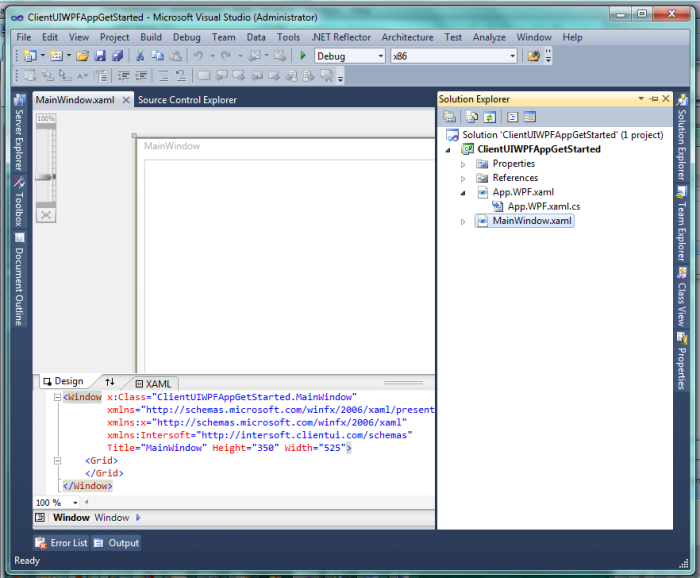Switch to the Design view tab
700x578 pixels.
coord(64,381)
